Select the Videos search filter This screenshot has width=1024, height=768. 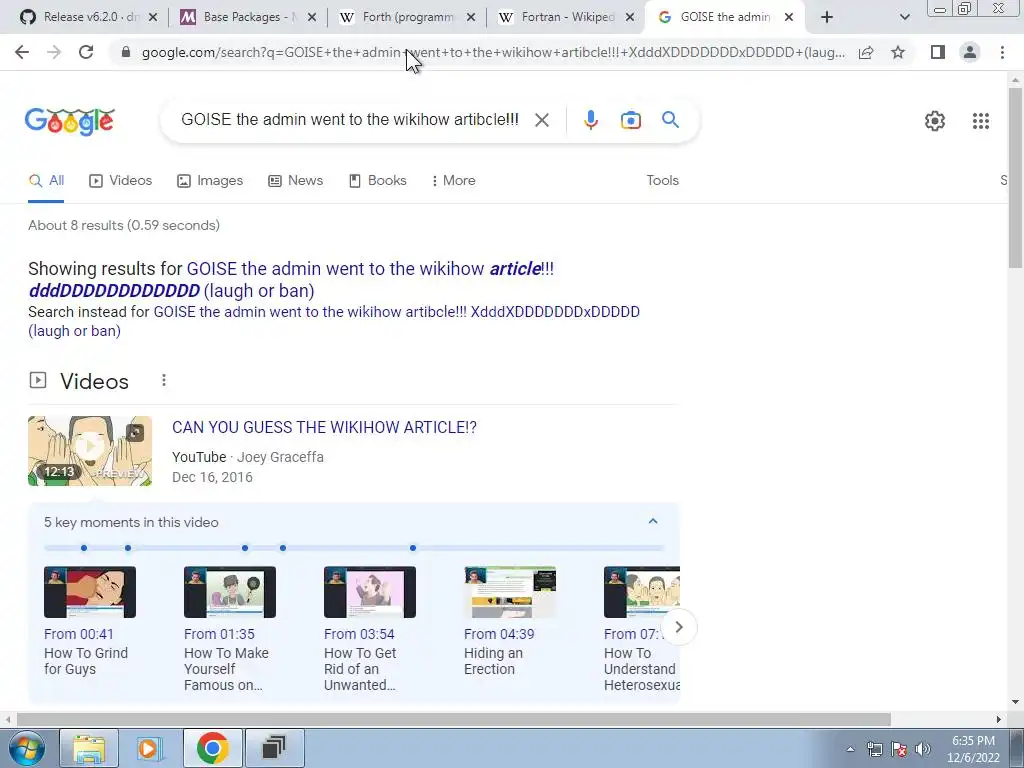pyautogui.click(x=121, y=180)
